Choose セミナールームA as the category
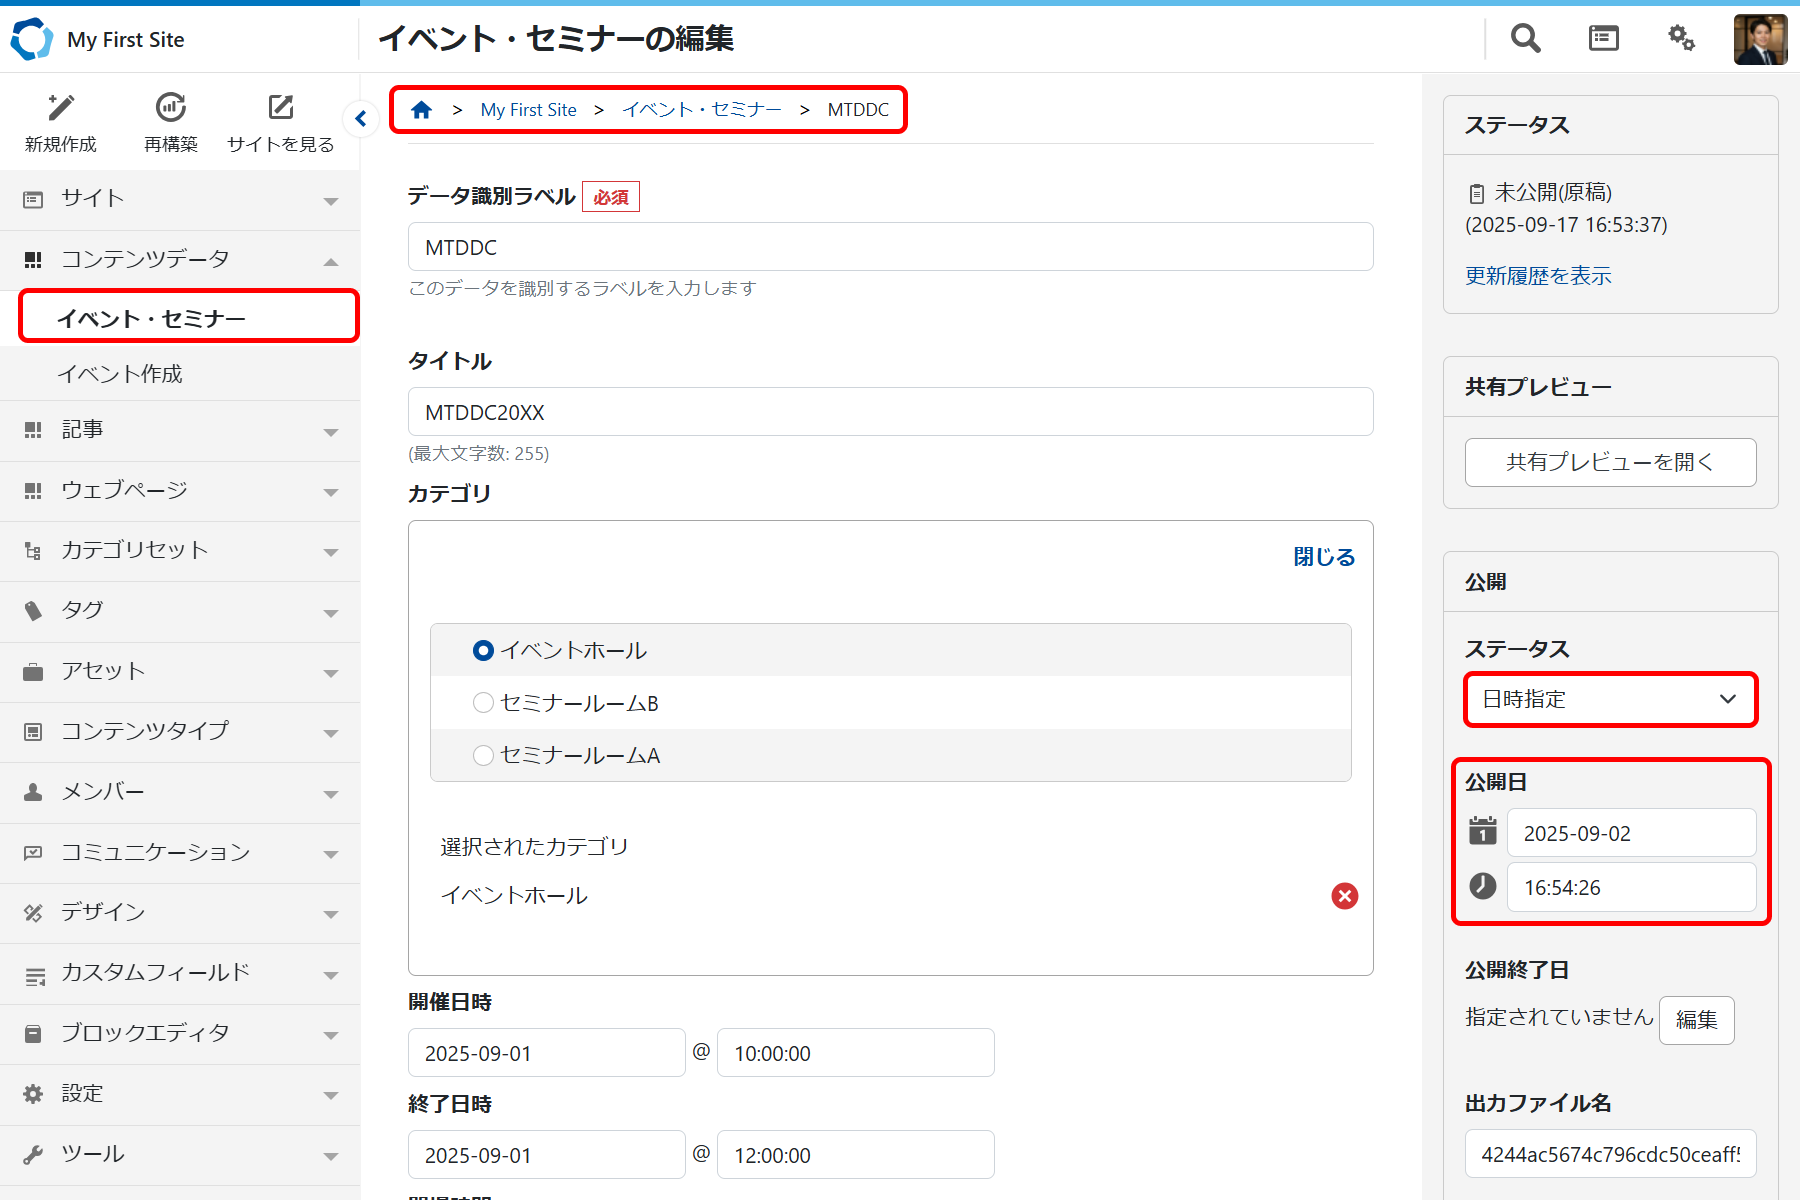 (483, 755)
